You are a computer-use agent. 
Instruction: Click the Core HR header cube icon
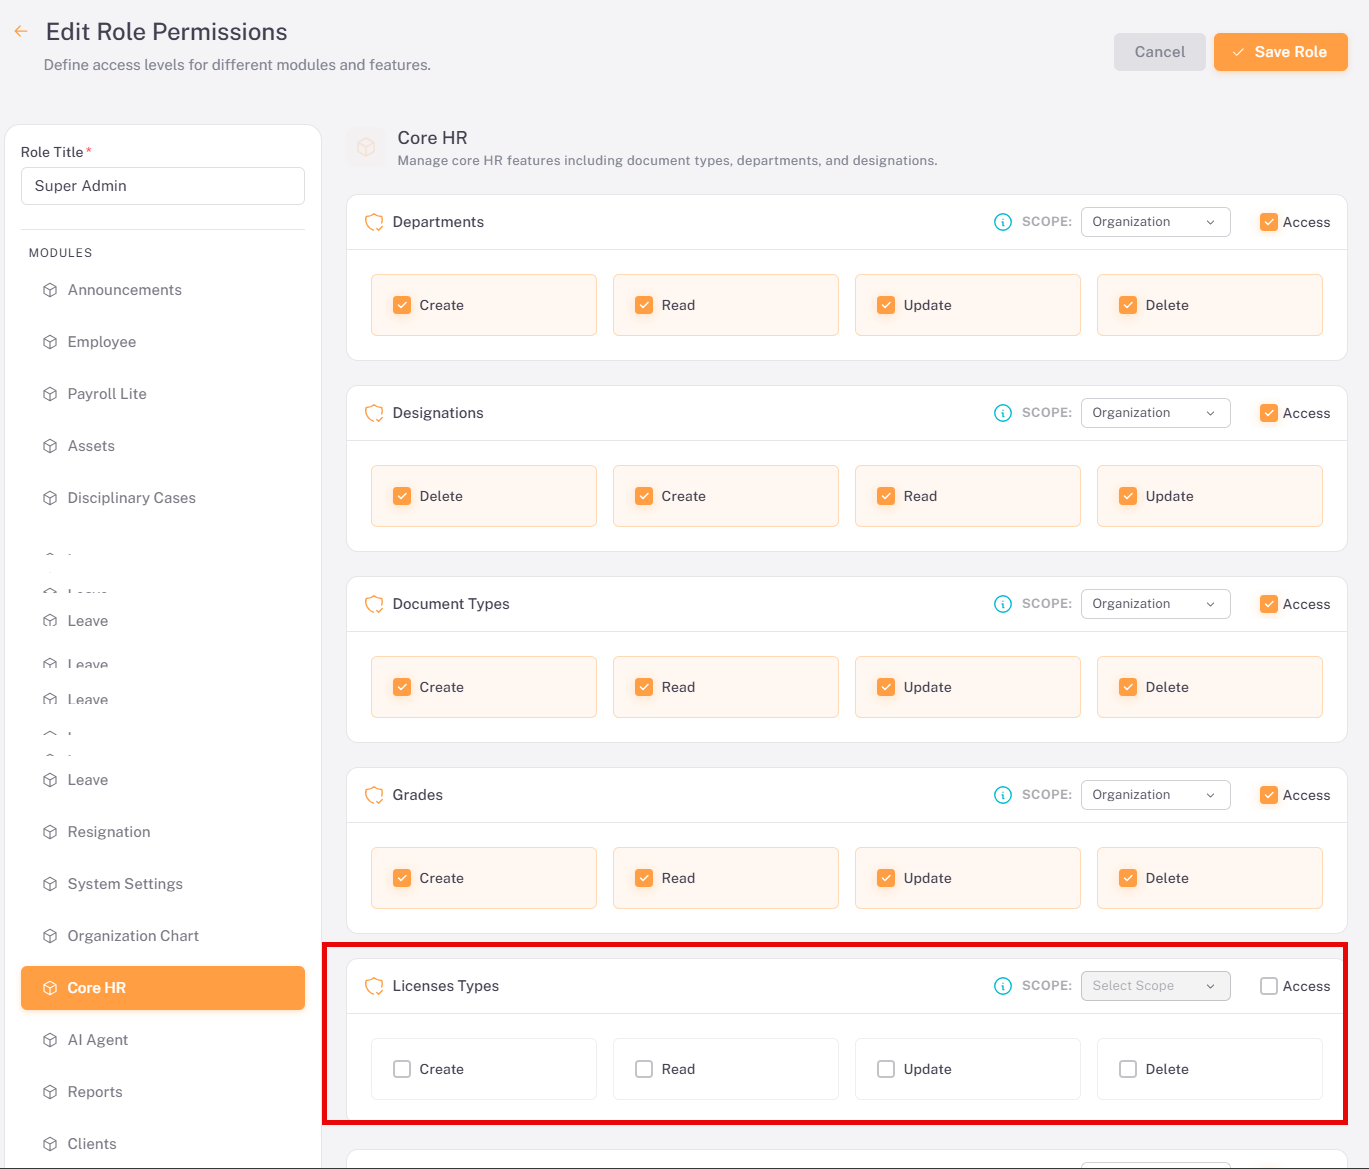(366, 147)
